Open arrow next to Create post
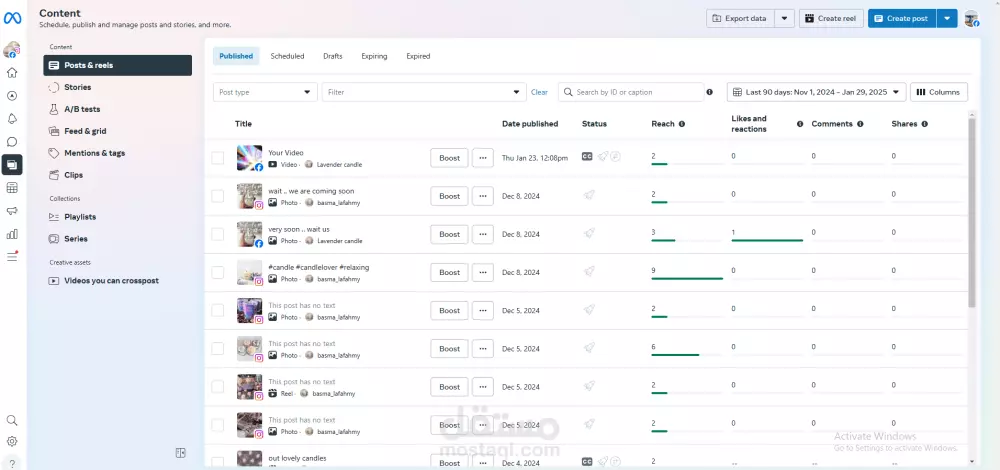The width and height of the screenshot is (1000, 470). (947, 18)
